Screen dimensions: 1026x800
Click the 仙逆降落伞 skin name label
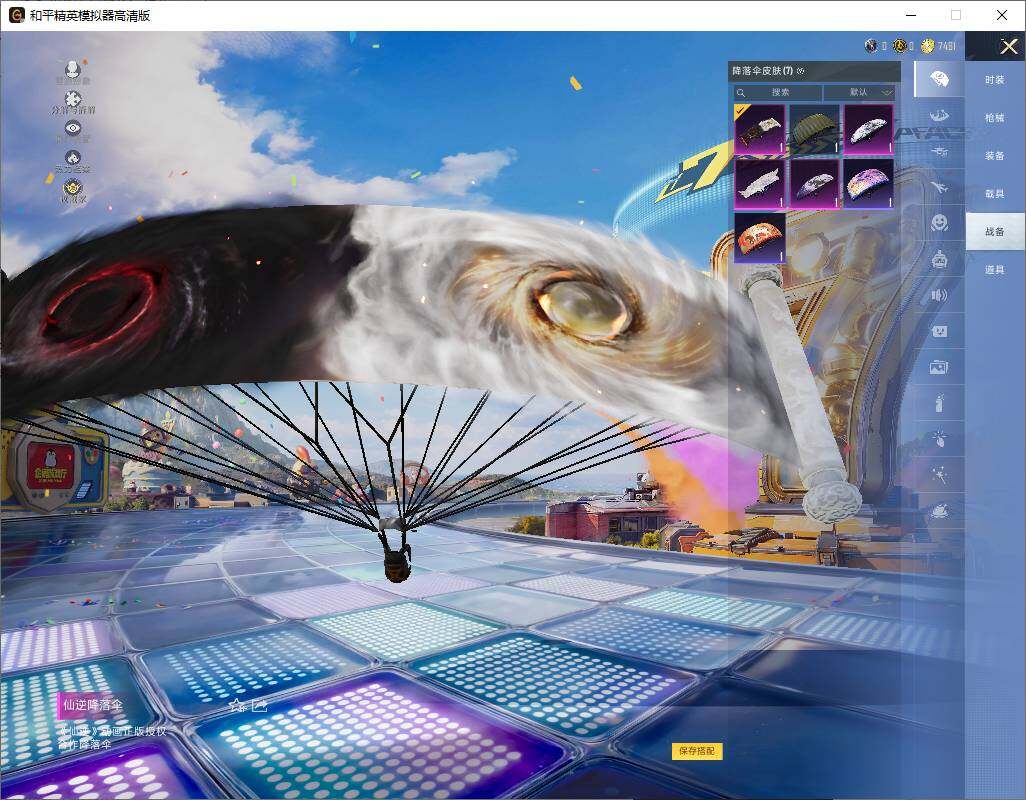(92, 705)
